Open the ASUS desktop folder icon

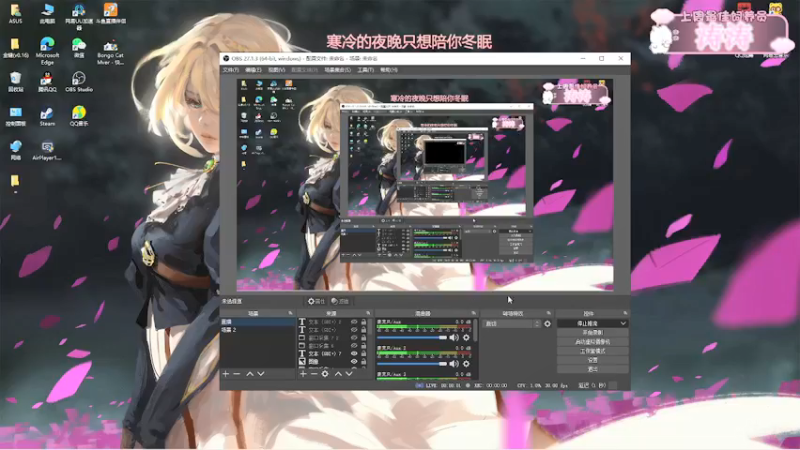point(15,14)
